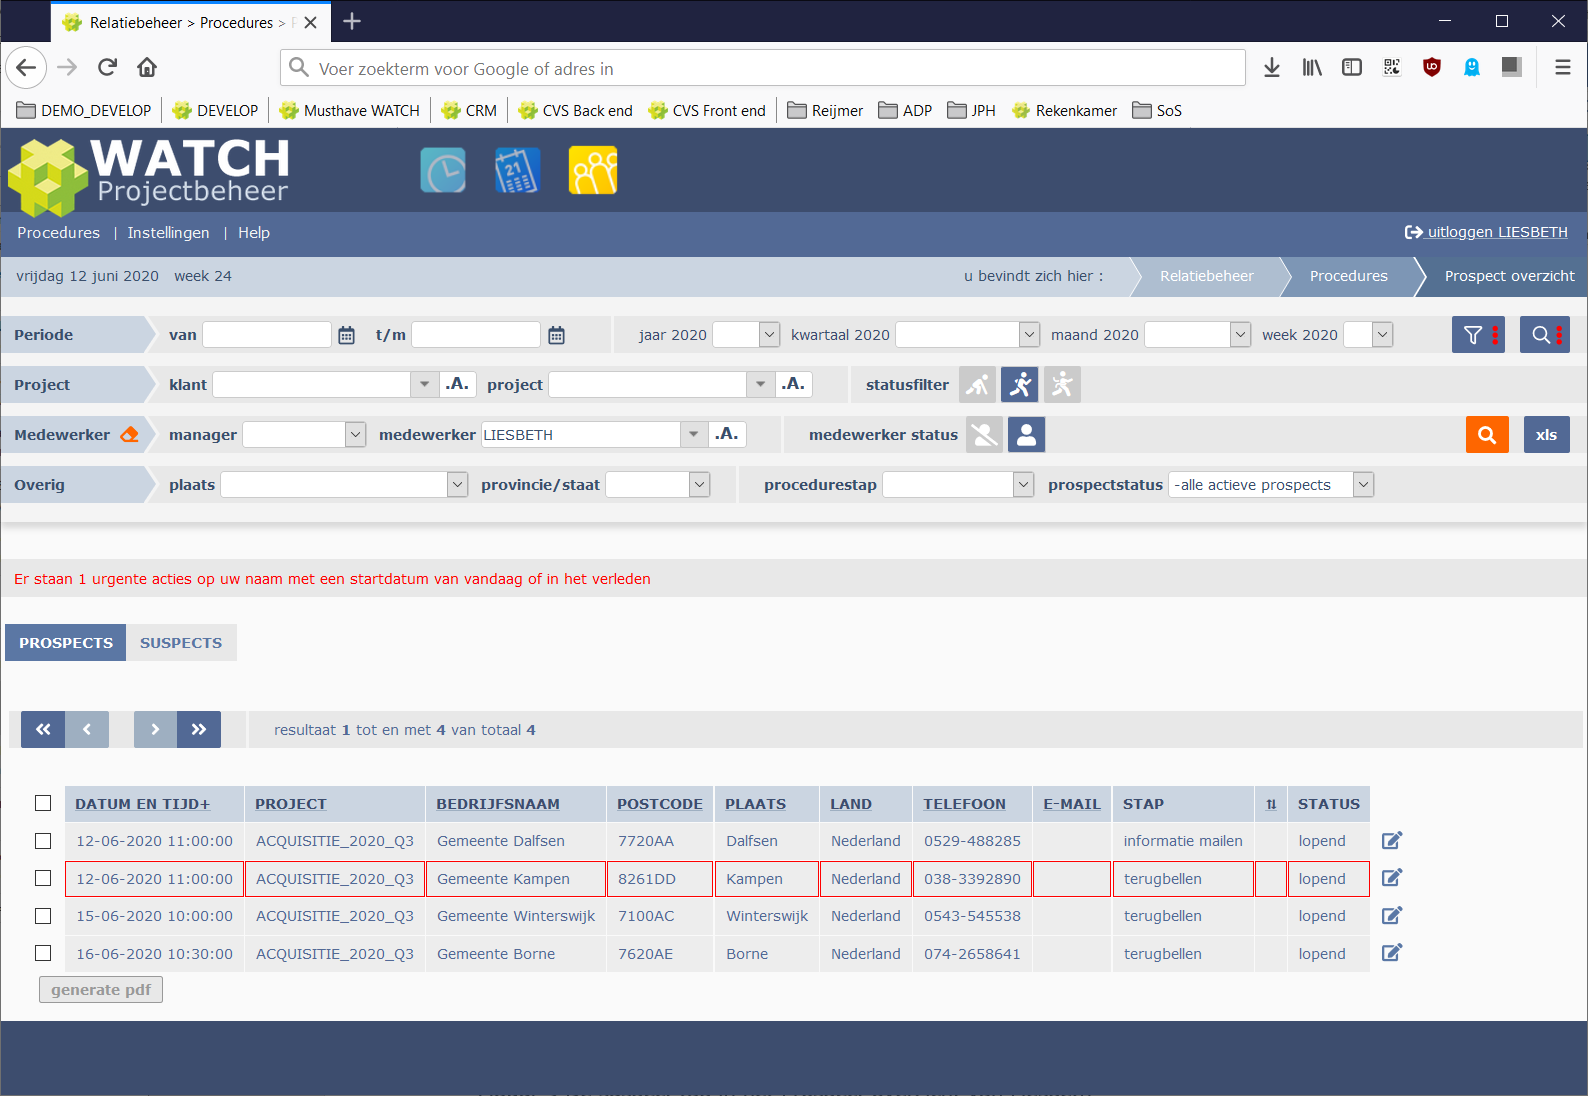Open browser library icon
The width and height of the screenshot is (1588, 1096).
click(x=1312, y=67)
